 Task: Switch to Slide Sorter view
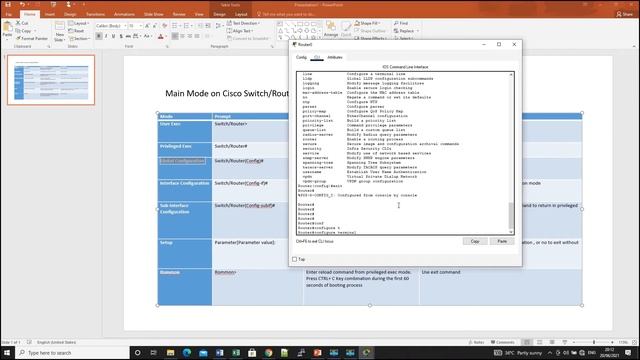[540, 342]
